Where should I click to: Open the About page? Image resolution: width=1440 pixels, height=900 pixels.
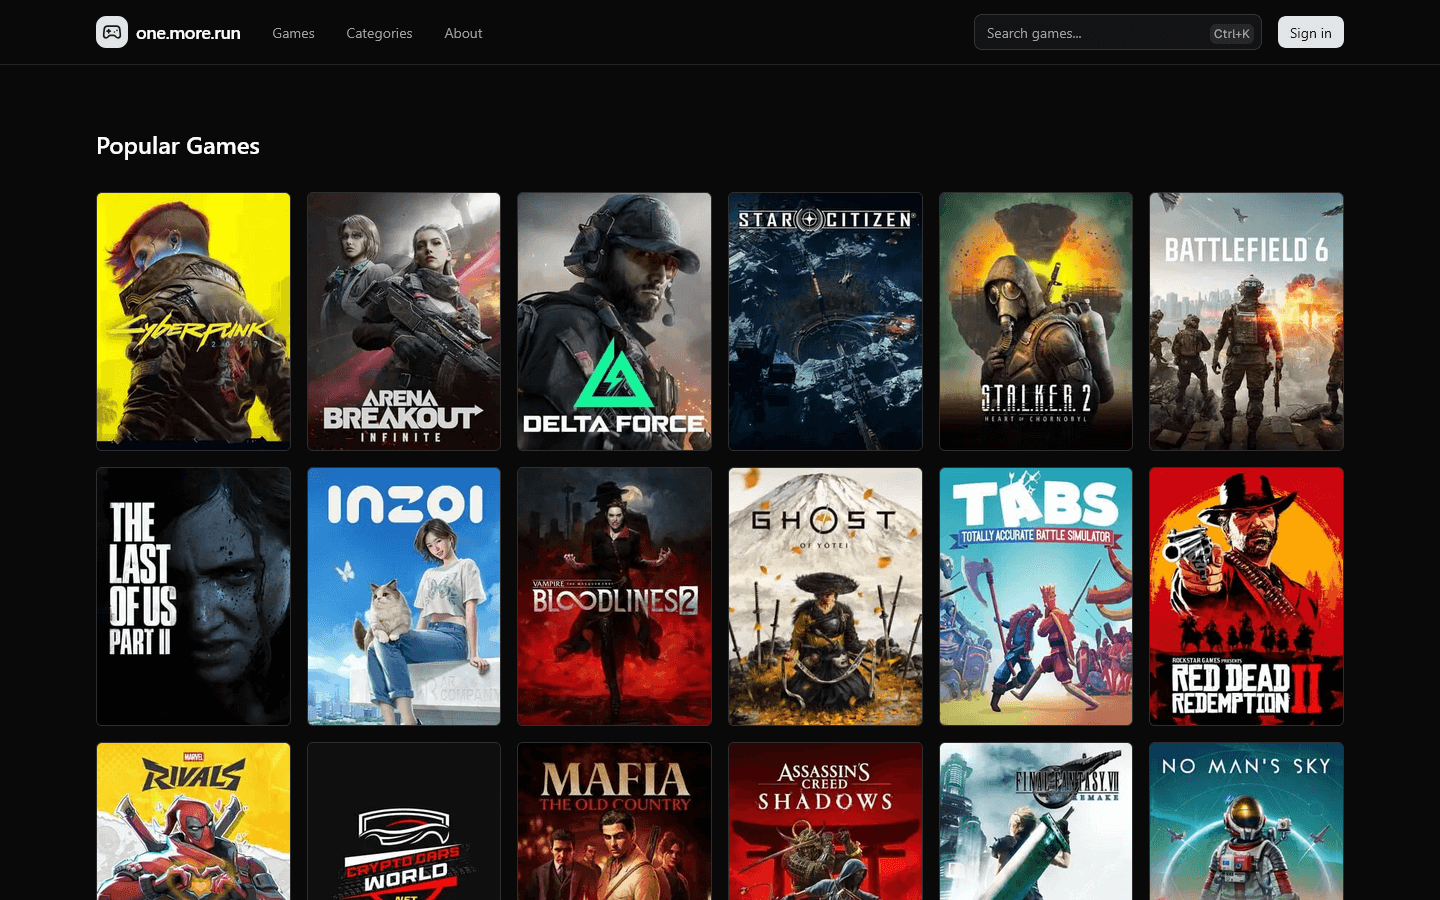pos(463,33)
